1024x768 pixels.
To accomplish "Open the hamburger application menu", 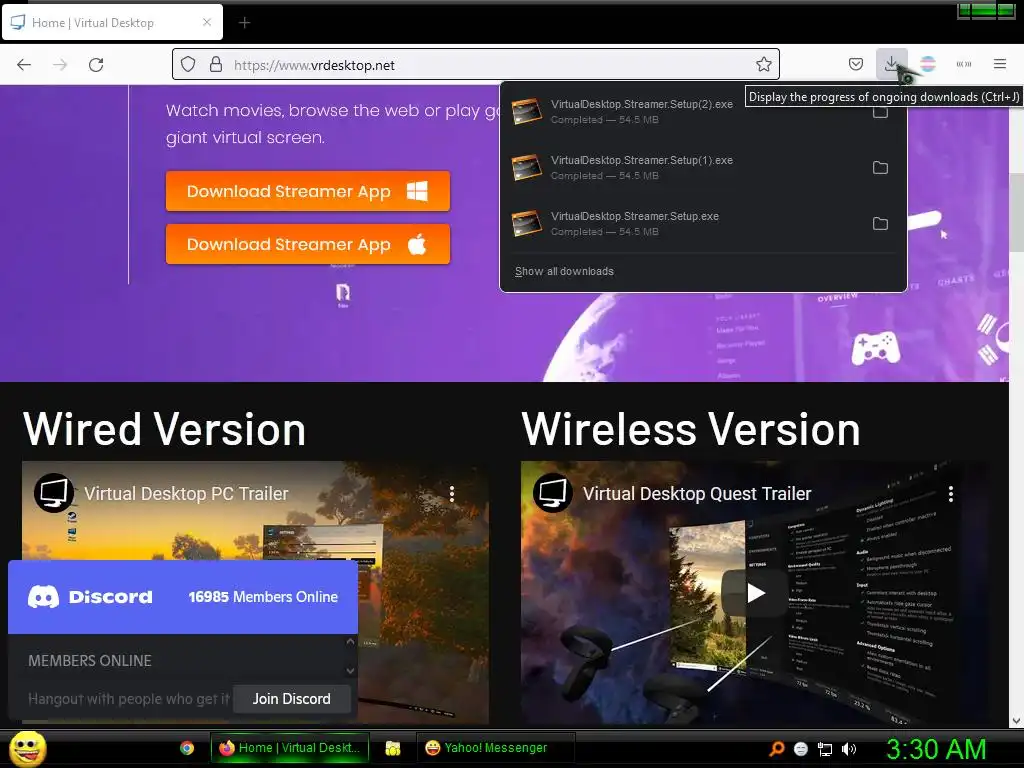I will (1000, 64).
